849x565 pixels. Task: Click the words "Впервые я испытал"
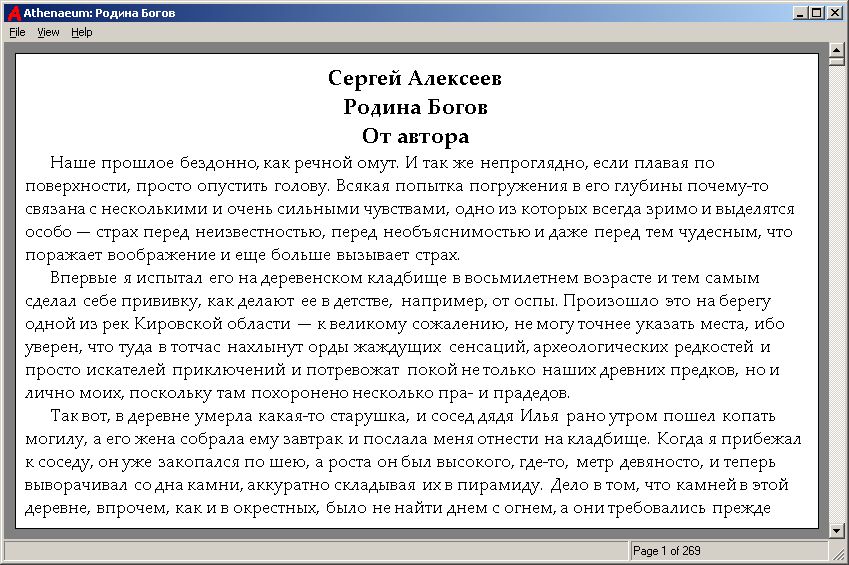pyautogui.click(x=126, y=278)
